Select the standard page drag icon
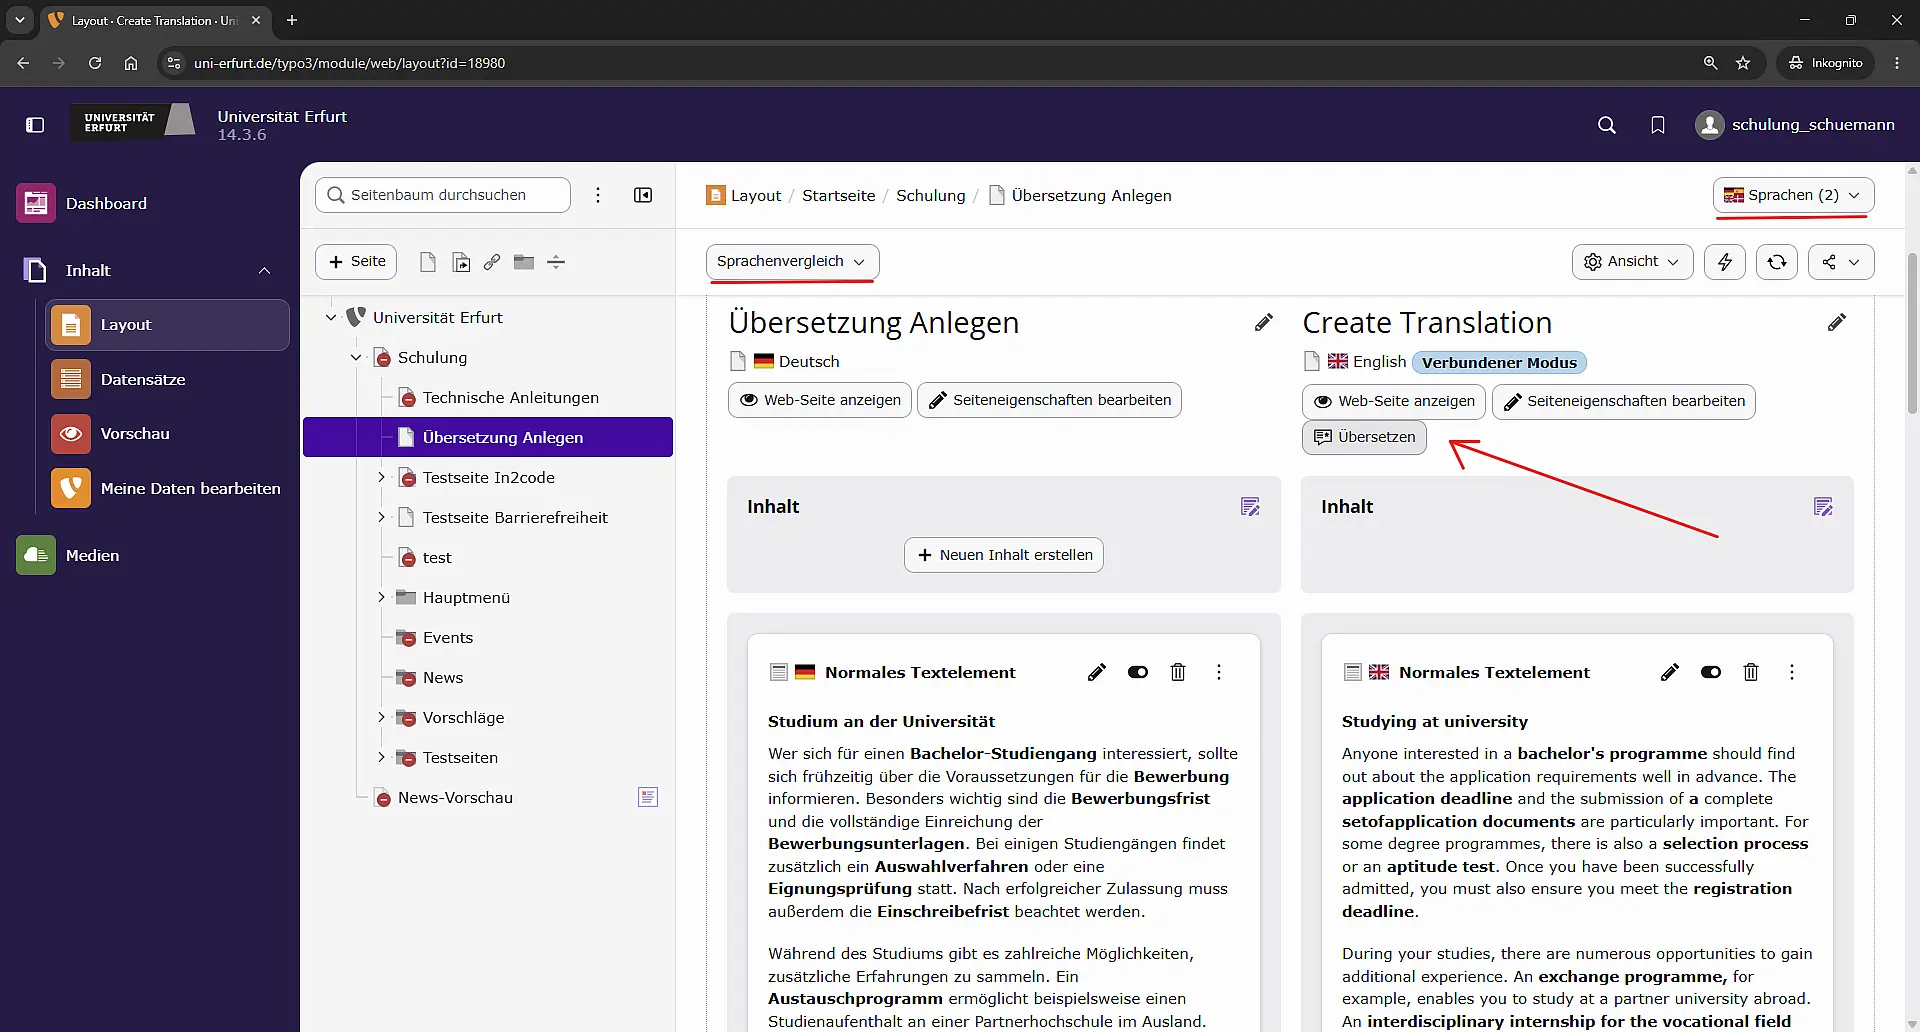This screenshot has width=1920, height=1032. [x=427, y=262]
